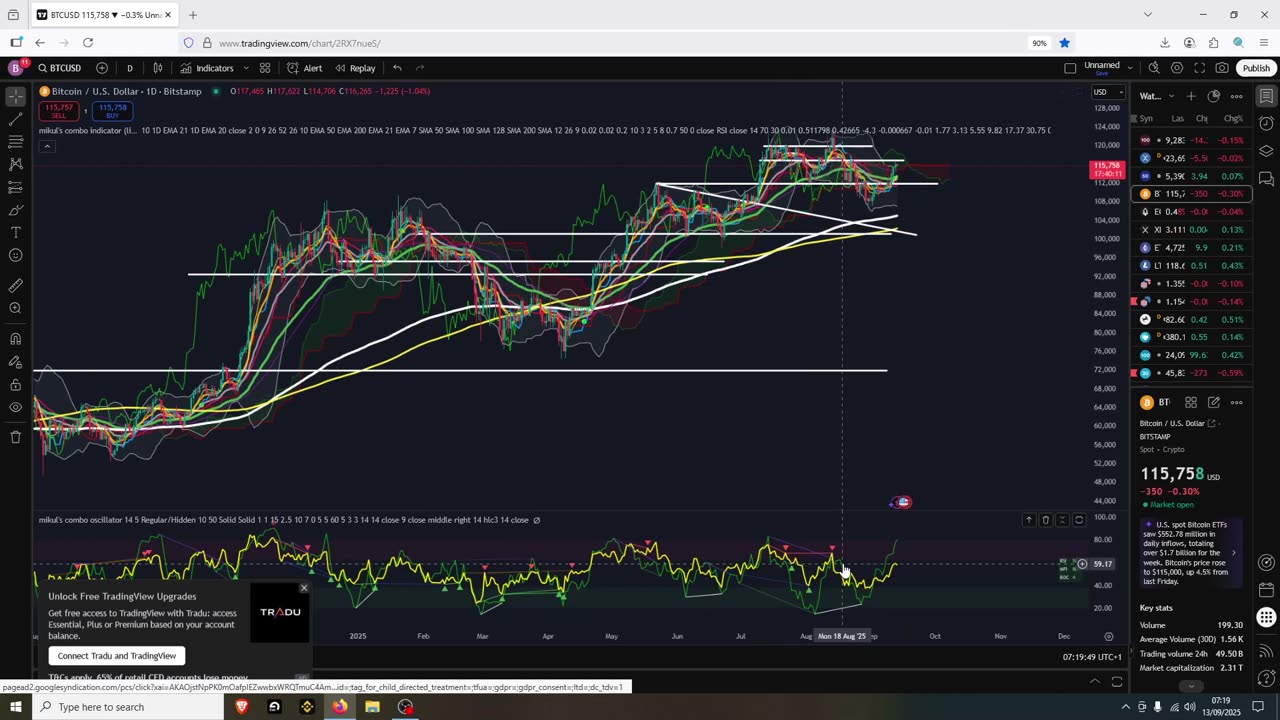Click the 115,758 BUY button
This screenshot has height=720, width=1280.
(x=113, y=110)
